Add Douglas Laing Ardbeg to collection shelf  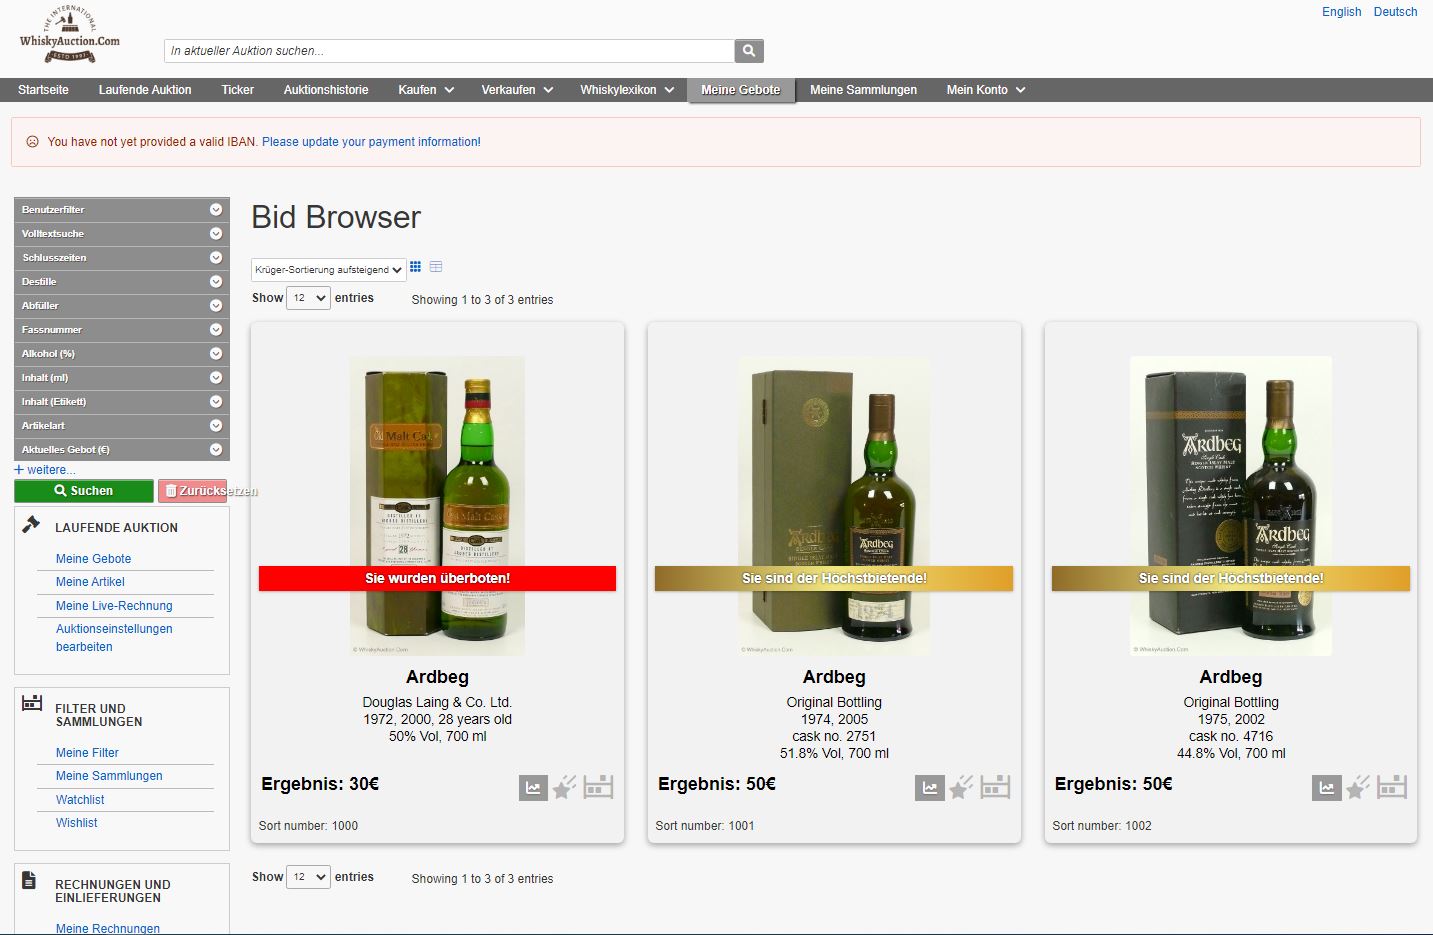click(x=598, y=788)
